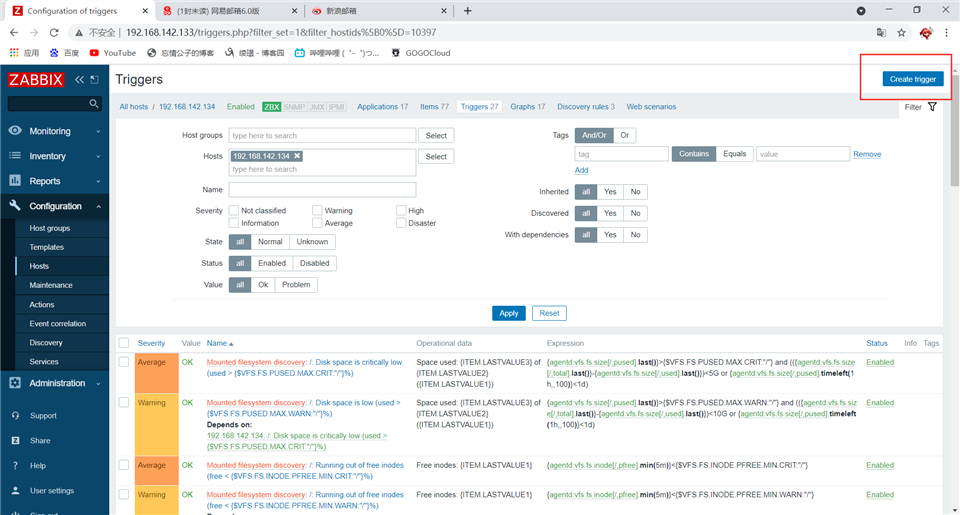Check the Warning severity checkbox in filter
The height and width of the screenshot is (515, 960).
tap(317, 210)
